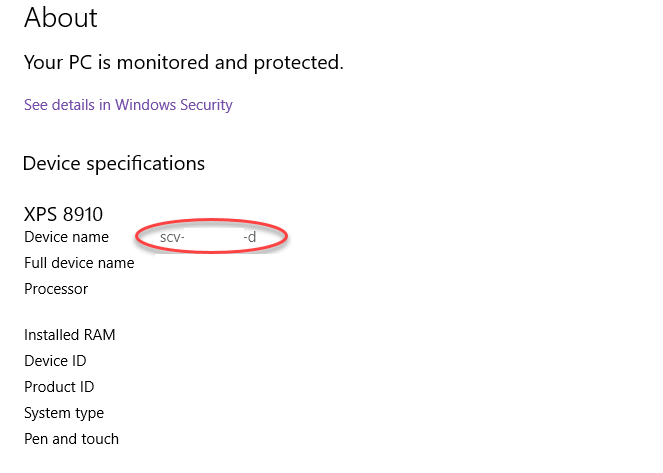Click the Processor label
The height and width of the screenshot is (473, 663).
coord(56,289)
